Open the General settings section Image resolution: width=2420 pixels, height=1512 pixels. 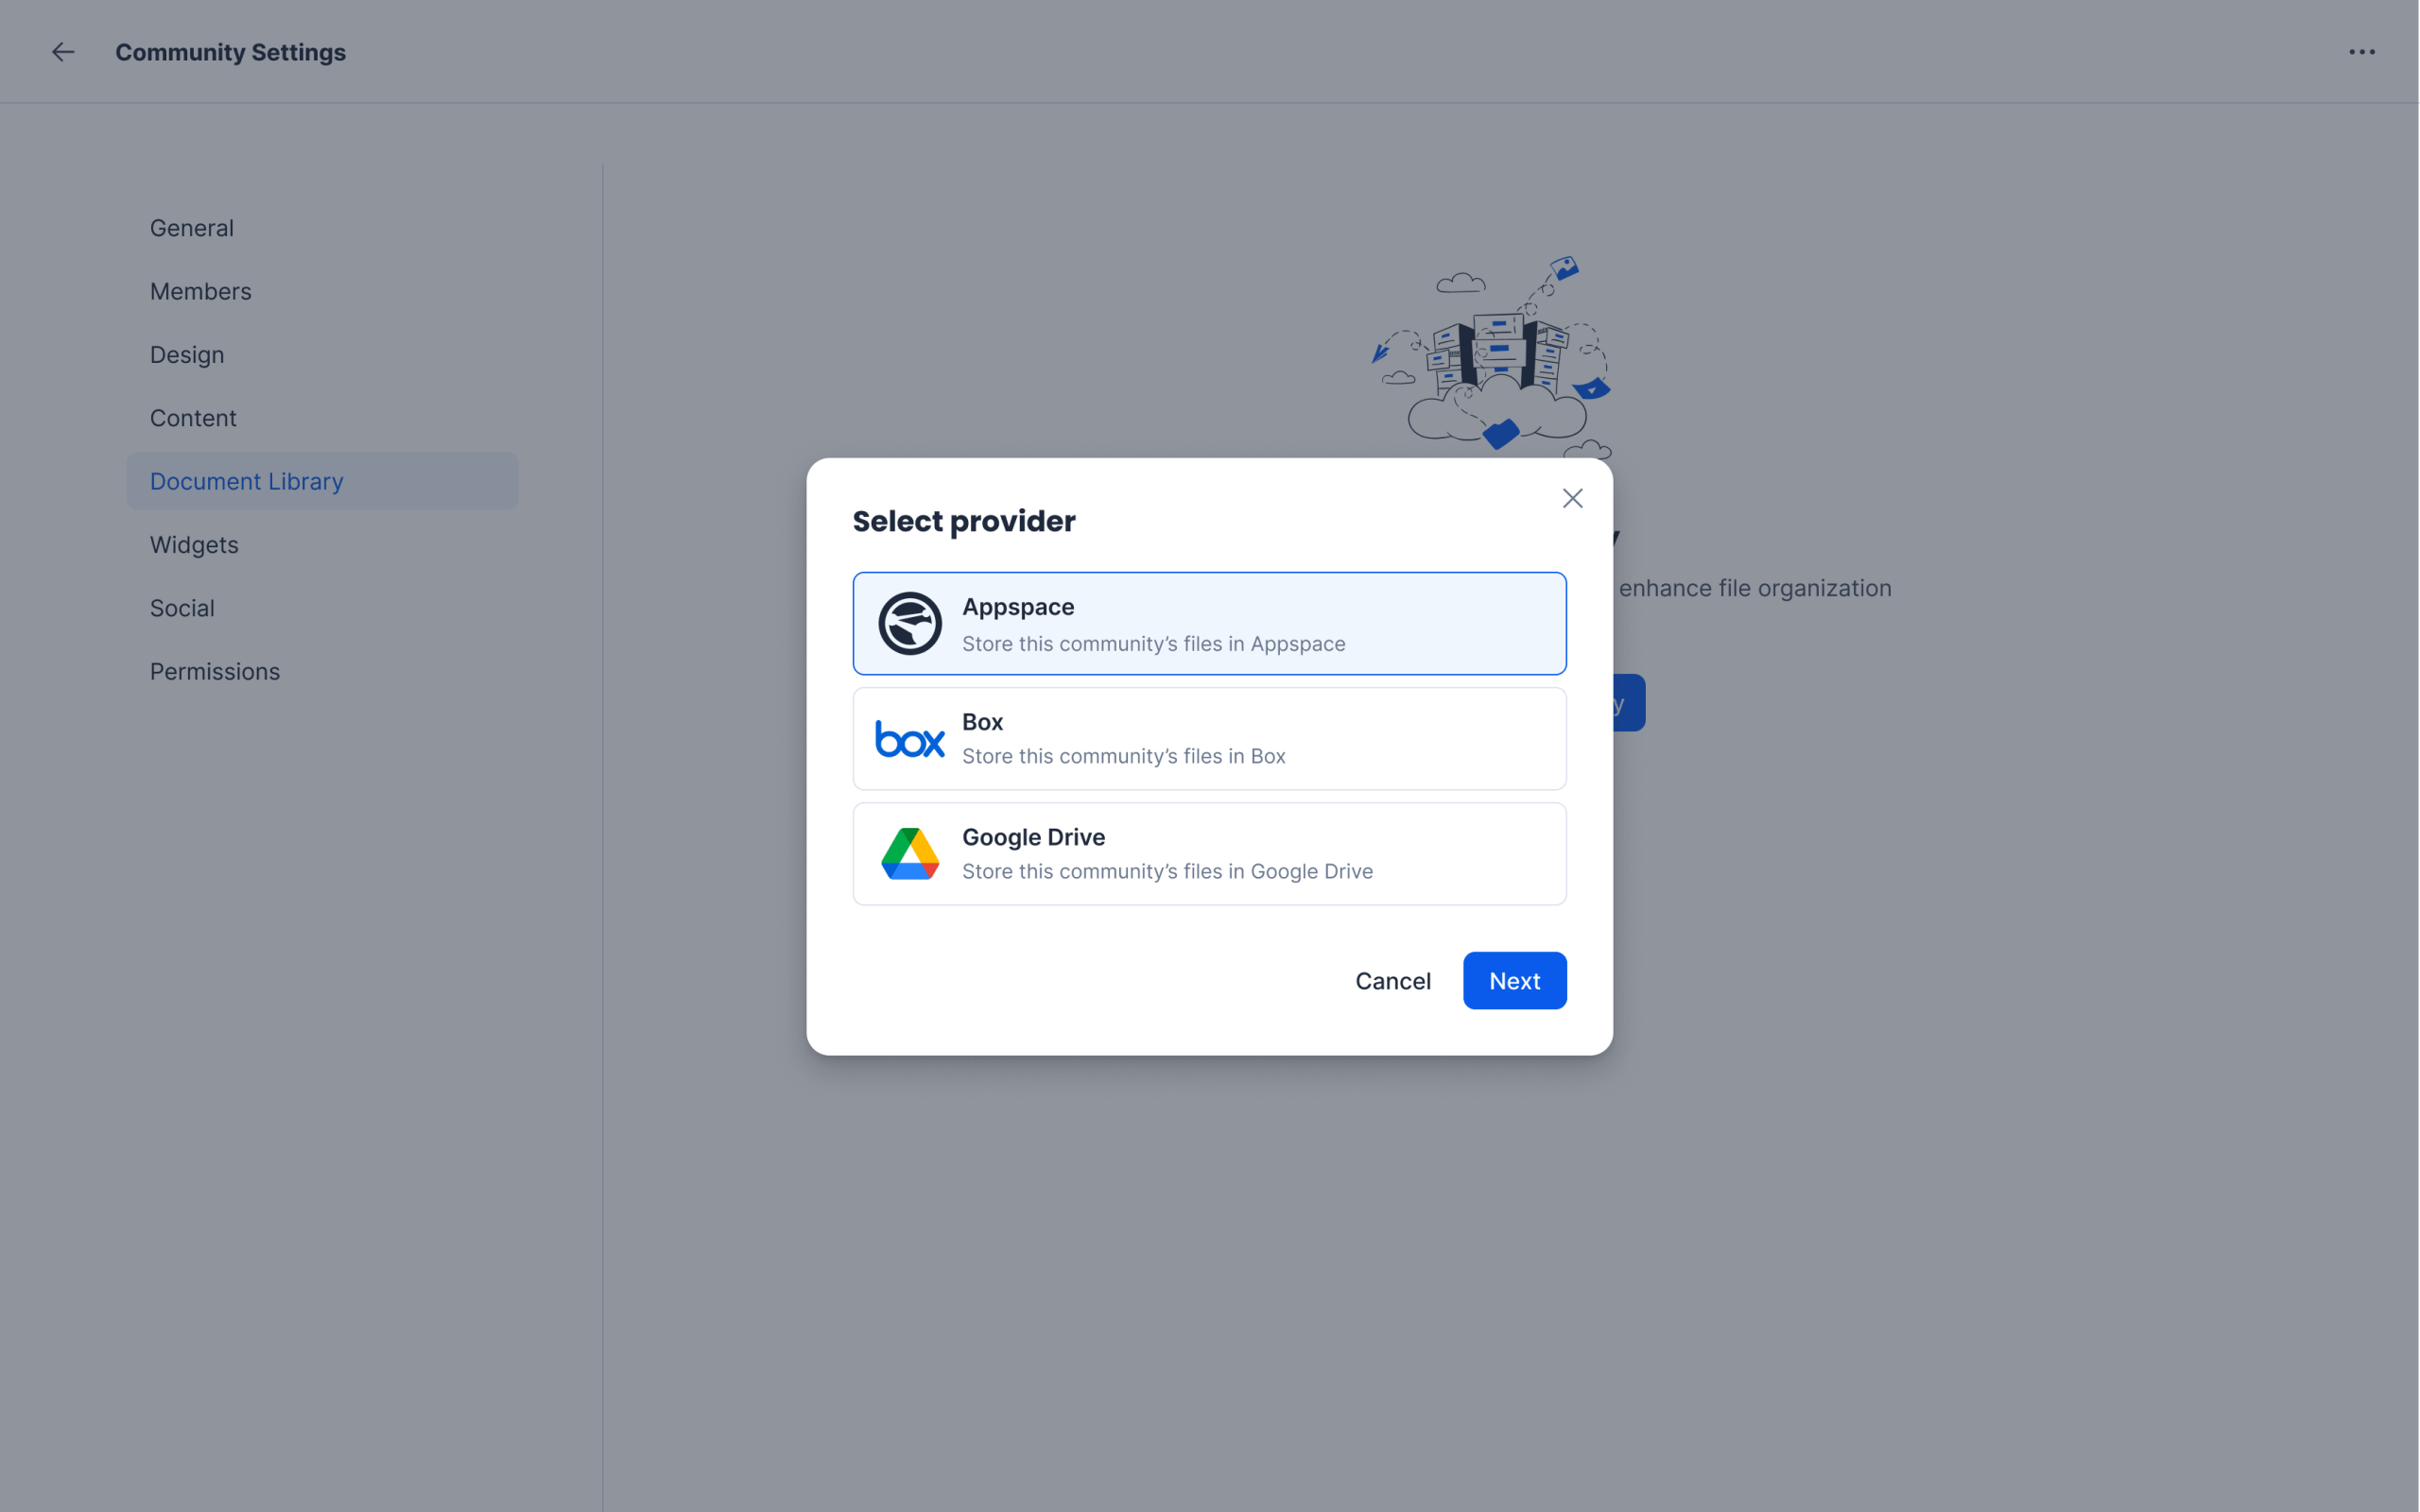192,228
